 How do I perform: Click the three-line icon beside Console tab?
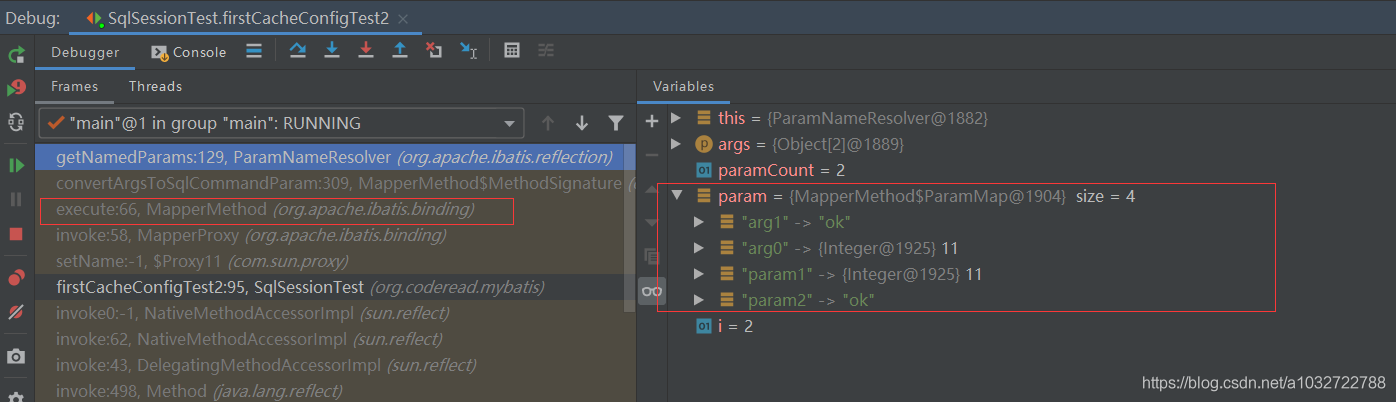pyautogui.click(x=254, y=51)
